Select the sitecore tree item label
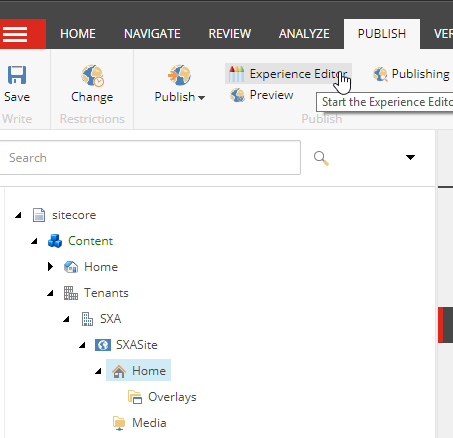453x438 pixels. pos(74,215)
